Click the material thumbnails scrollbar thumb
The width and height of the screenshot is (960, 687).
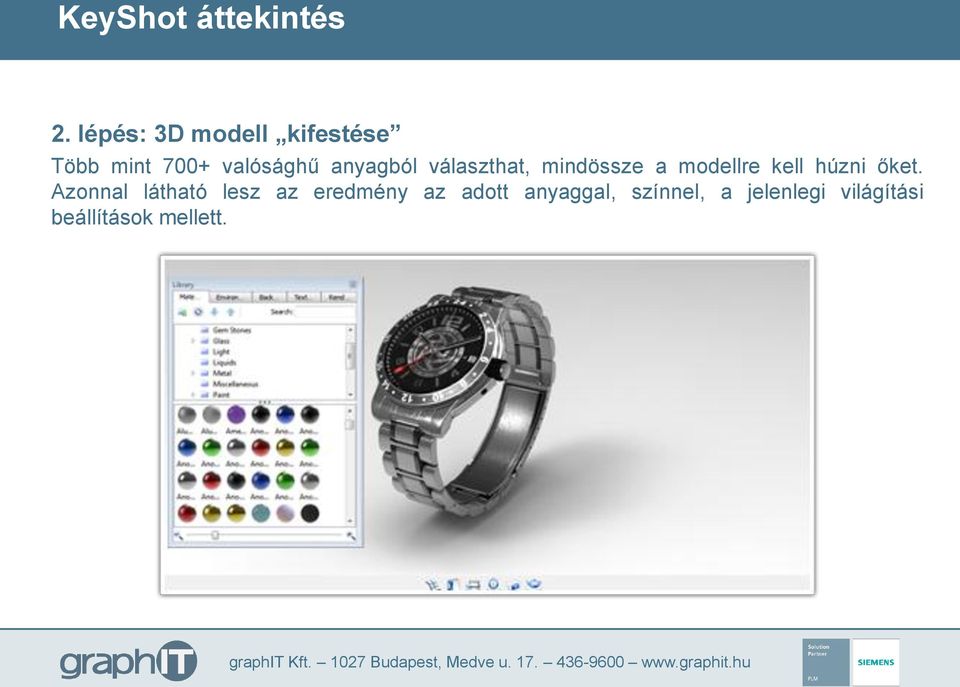350,424
